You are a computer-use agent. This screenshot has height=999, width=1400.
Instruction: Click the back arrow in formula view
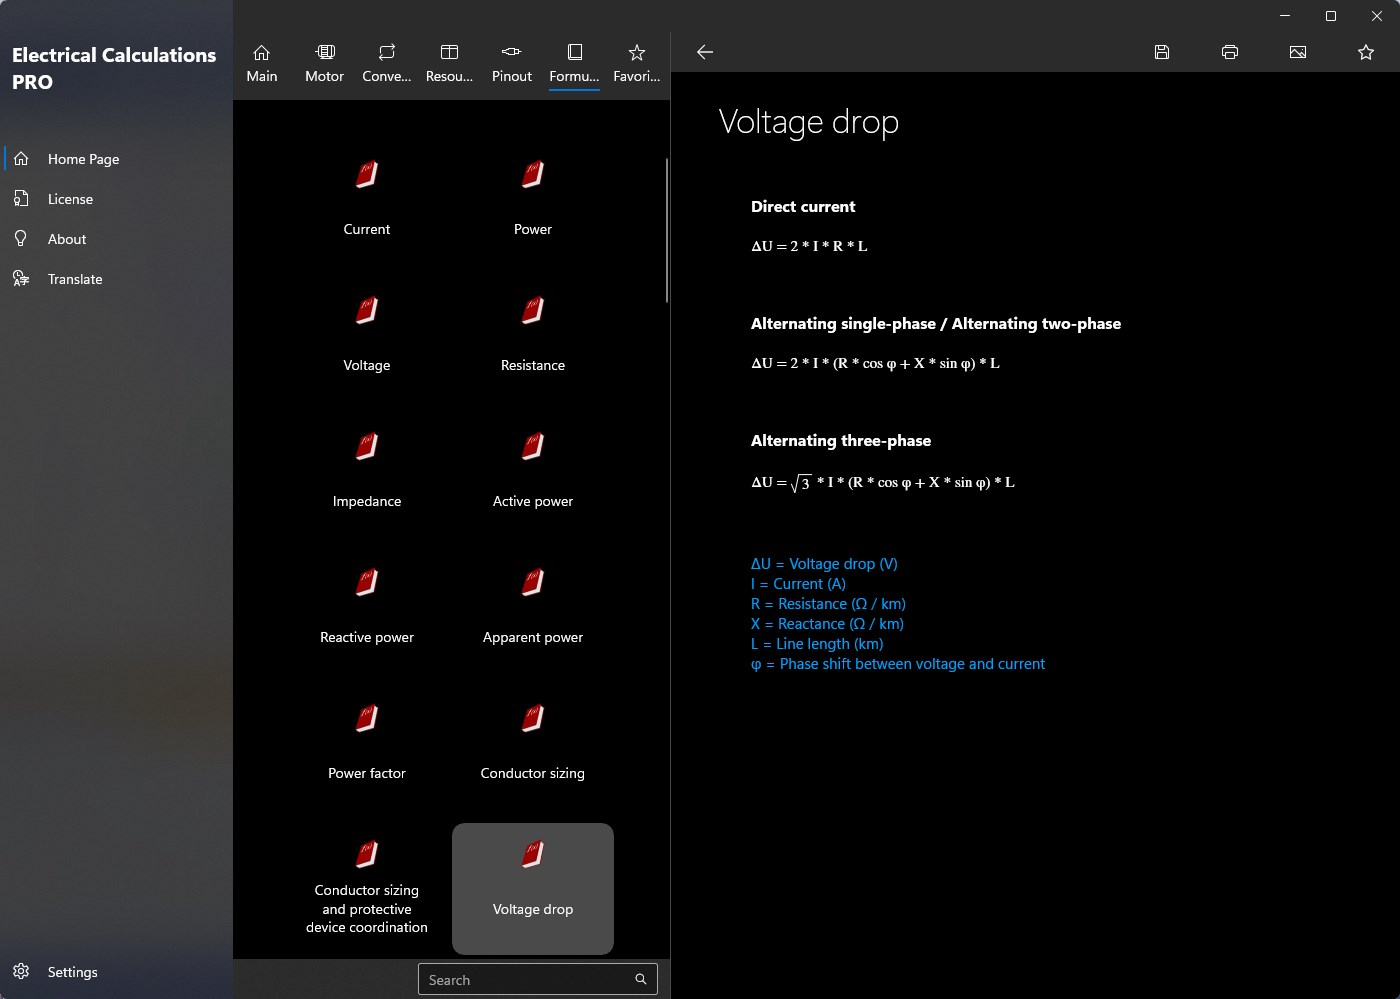705,52
